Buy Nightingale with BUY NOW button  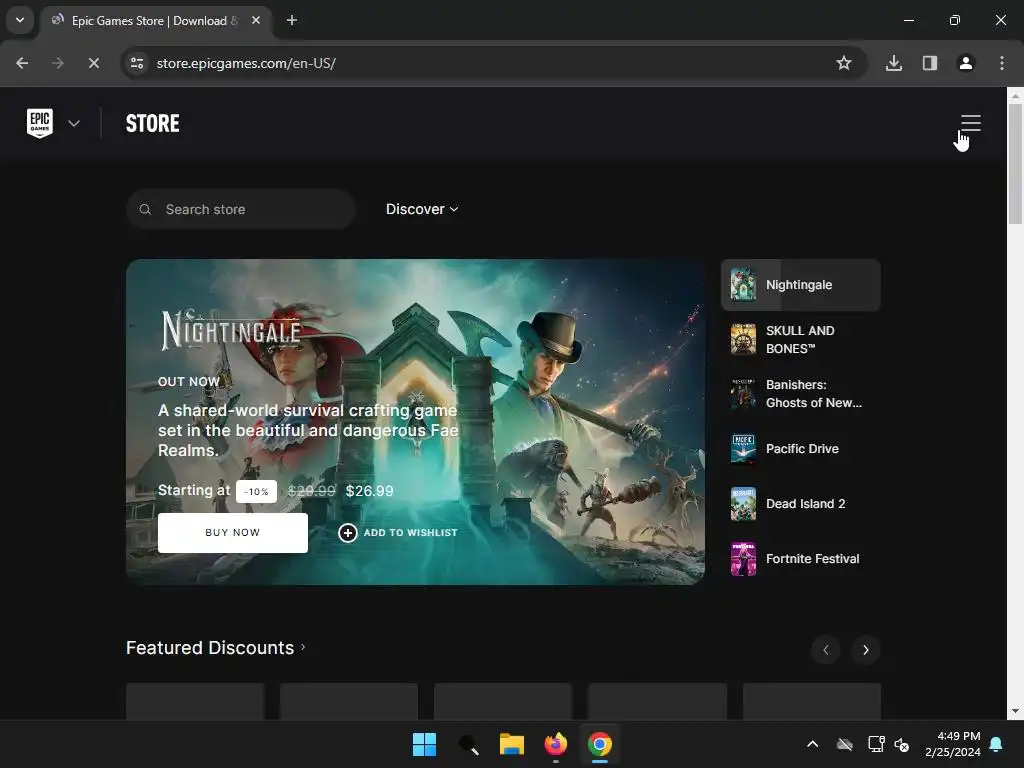click(232, 532)
